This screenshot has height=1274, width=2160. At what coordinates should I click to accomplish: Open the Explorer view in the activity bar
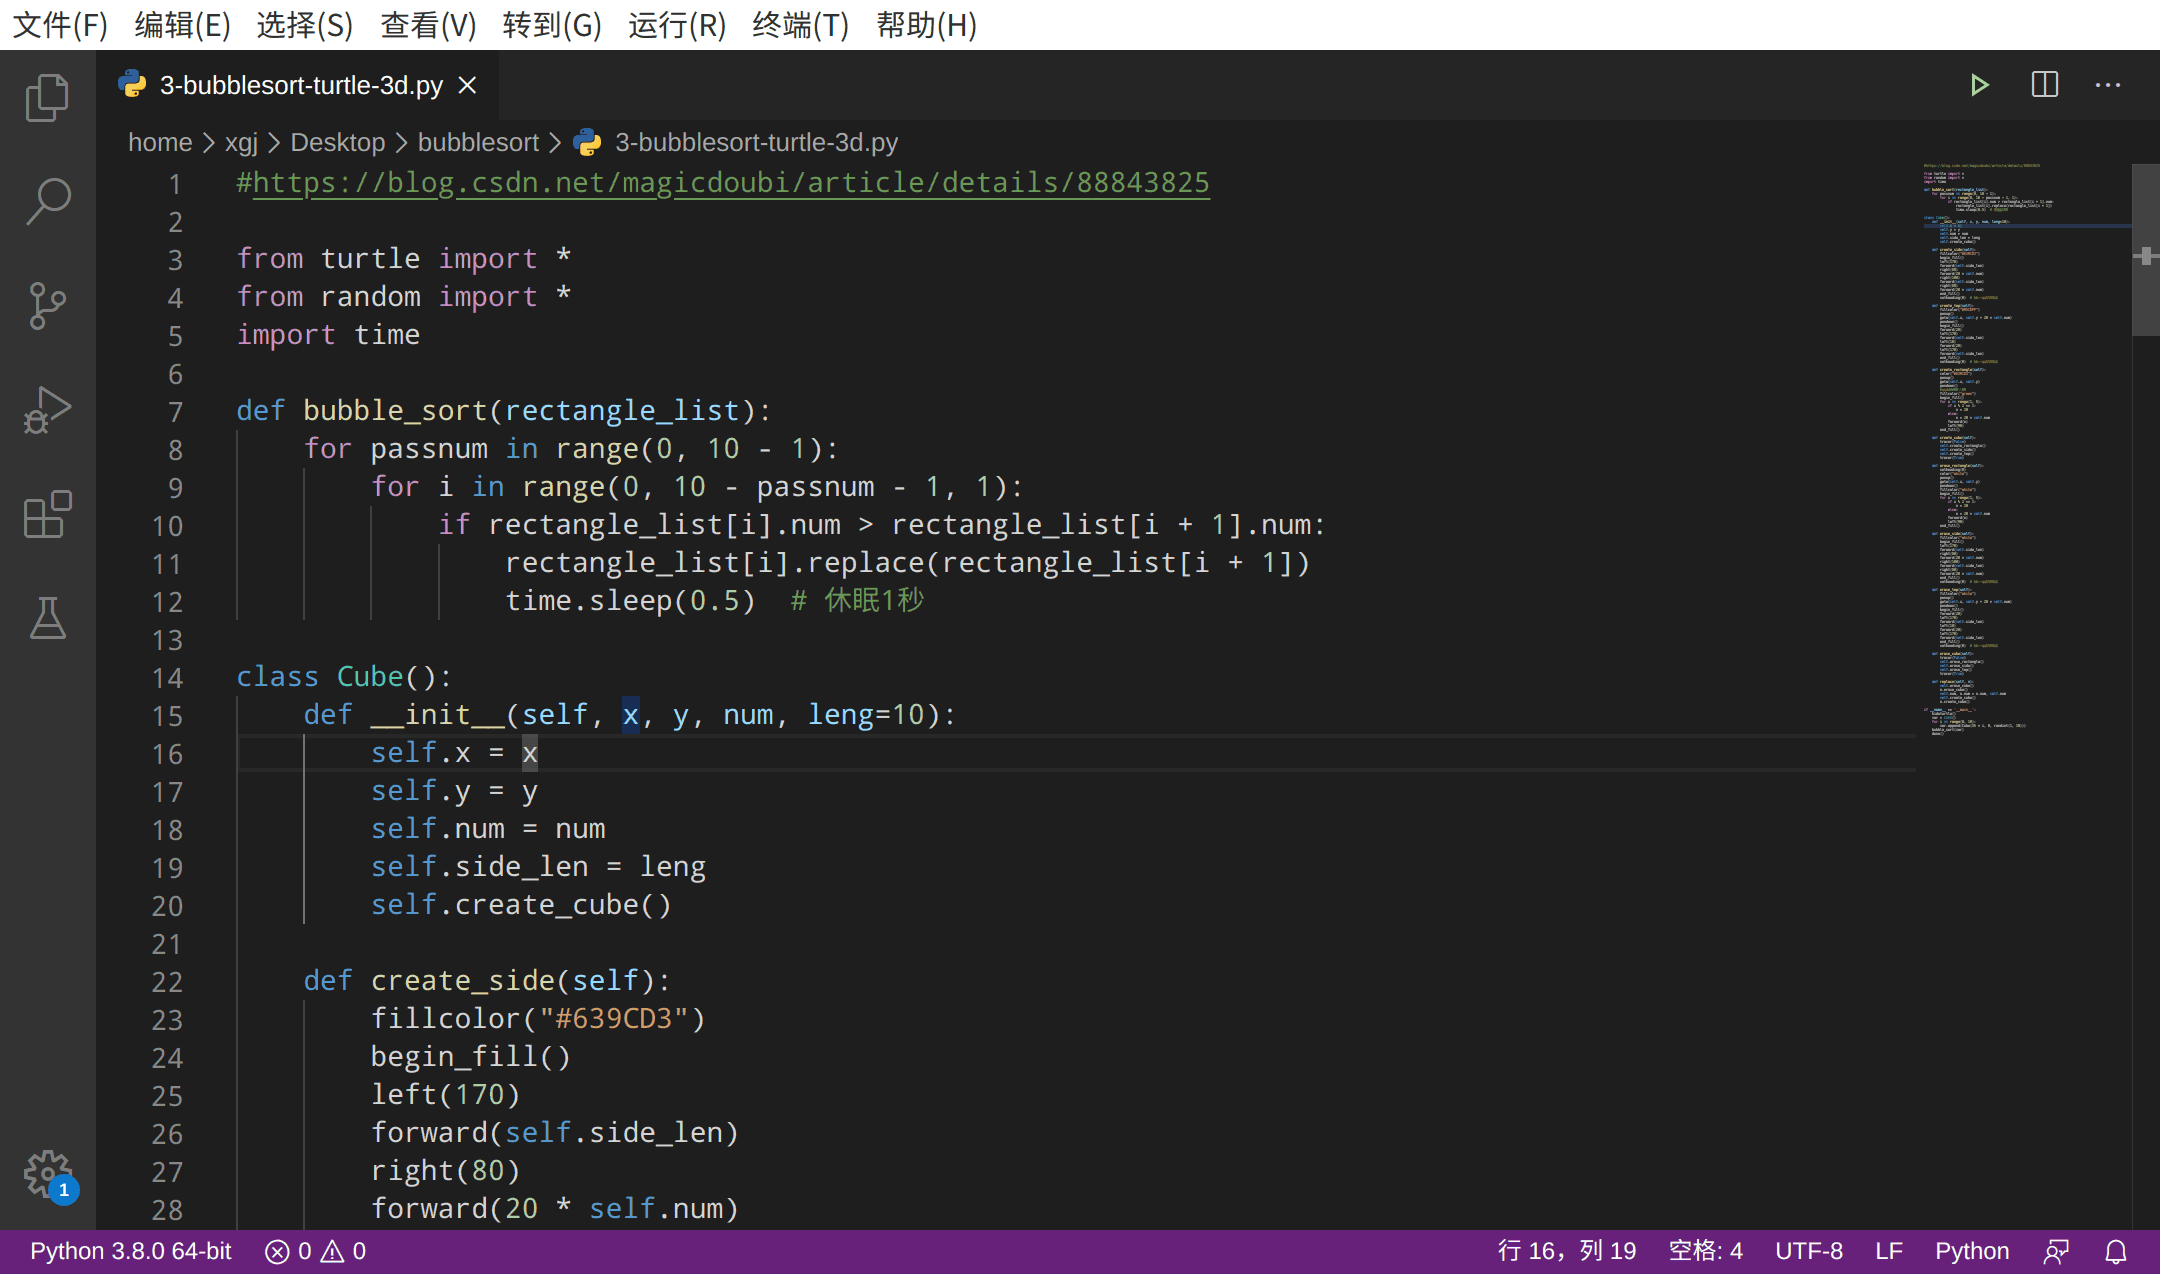(x=47, y=97)
